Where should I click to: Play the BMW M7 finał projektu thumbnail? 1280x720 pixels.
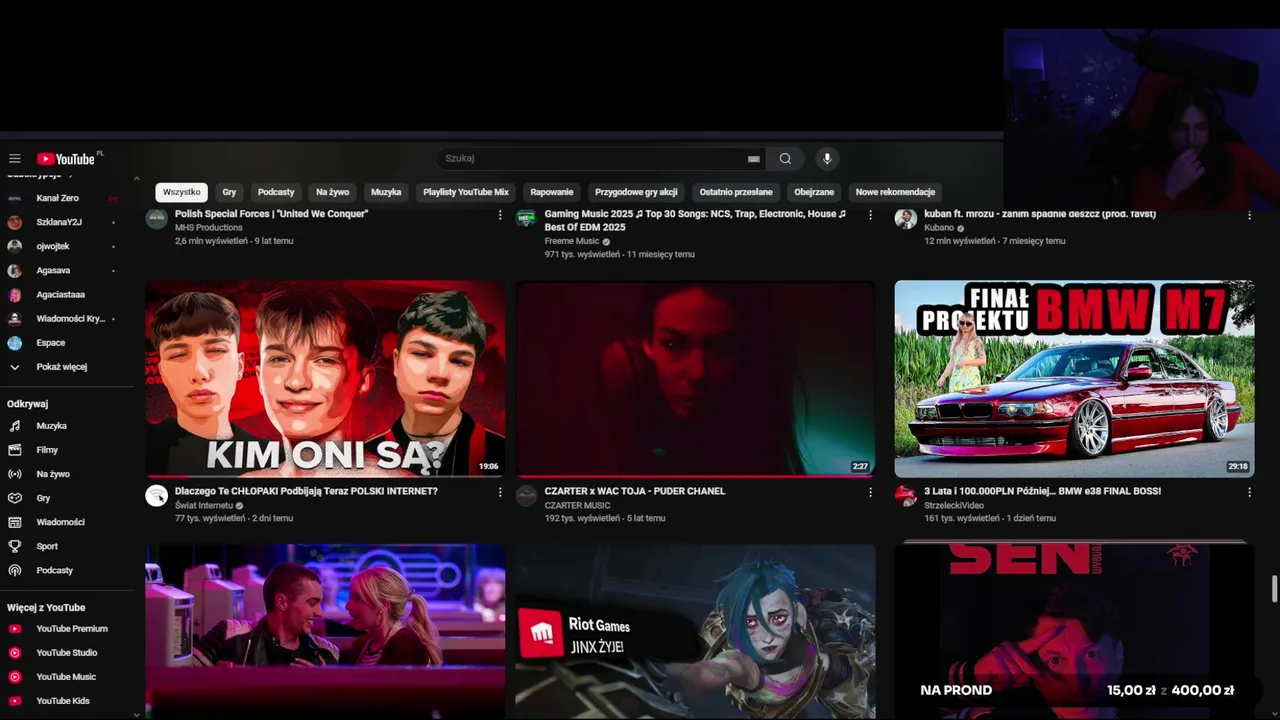tap(1074, 378)
